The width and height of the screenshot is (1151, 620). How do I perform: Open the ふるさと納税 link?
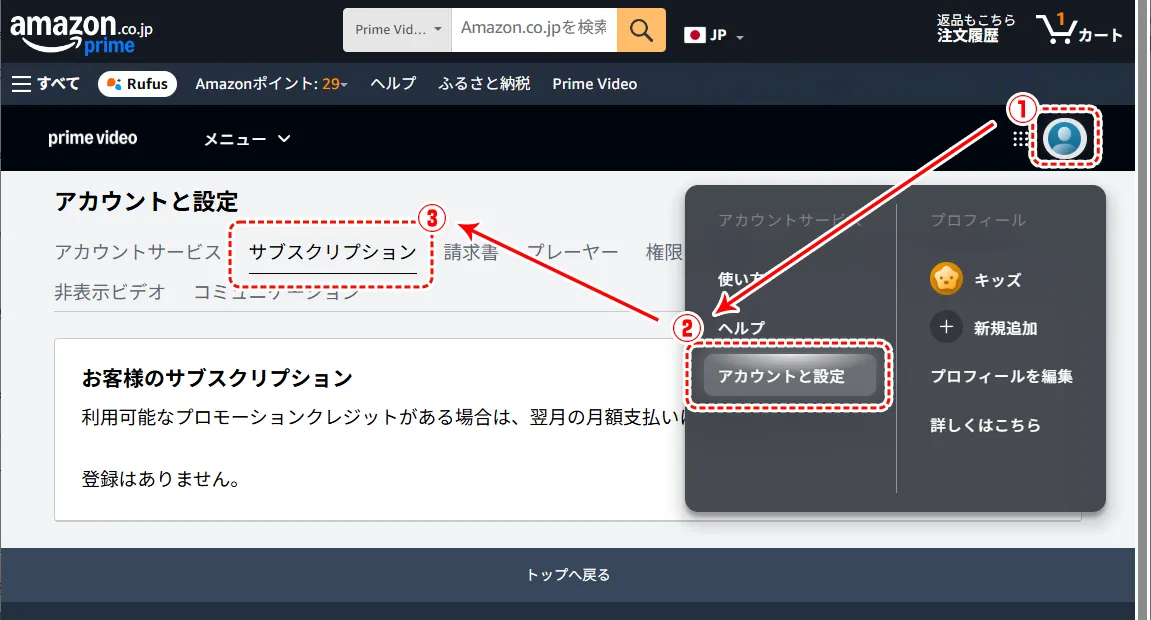484,84
